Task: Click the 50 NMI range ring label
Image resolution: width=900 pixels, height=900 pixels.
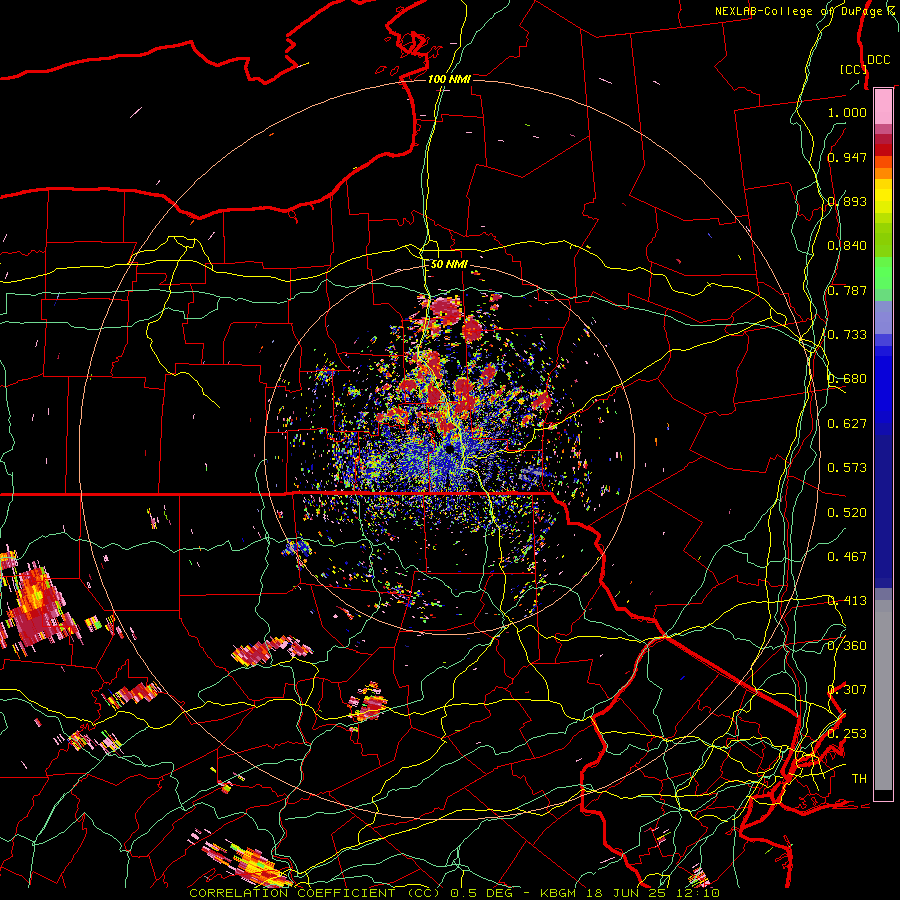Action: tap(449, 265)
